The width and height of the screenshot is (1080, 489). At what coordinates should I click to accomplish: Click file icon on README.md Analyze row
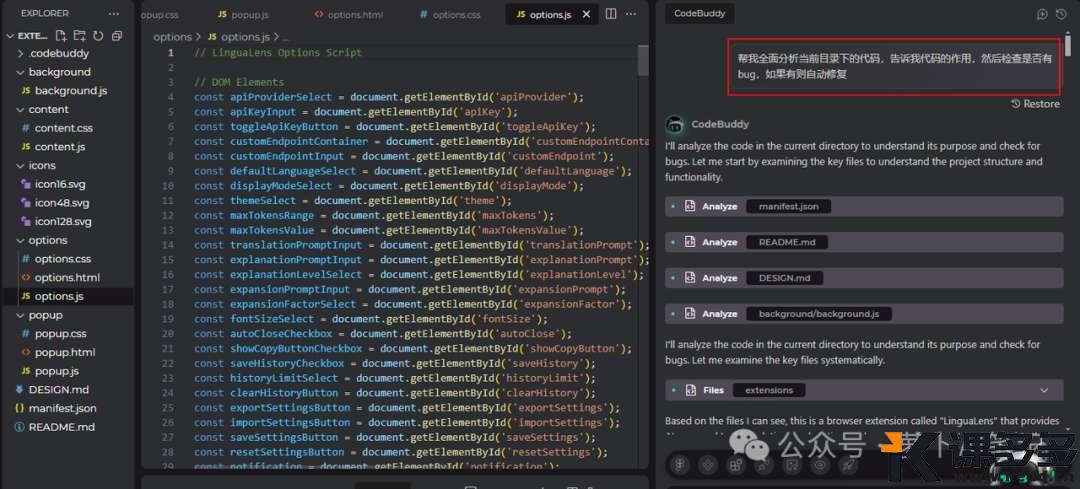[x=689, y=242]
